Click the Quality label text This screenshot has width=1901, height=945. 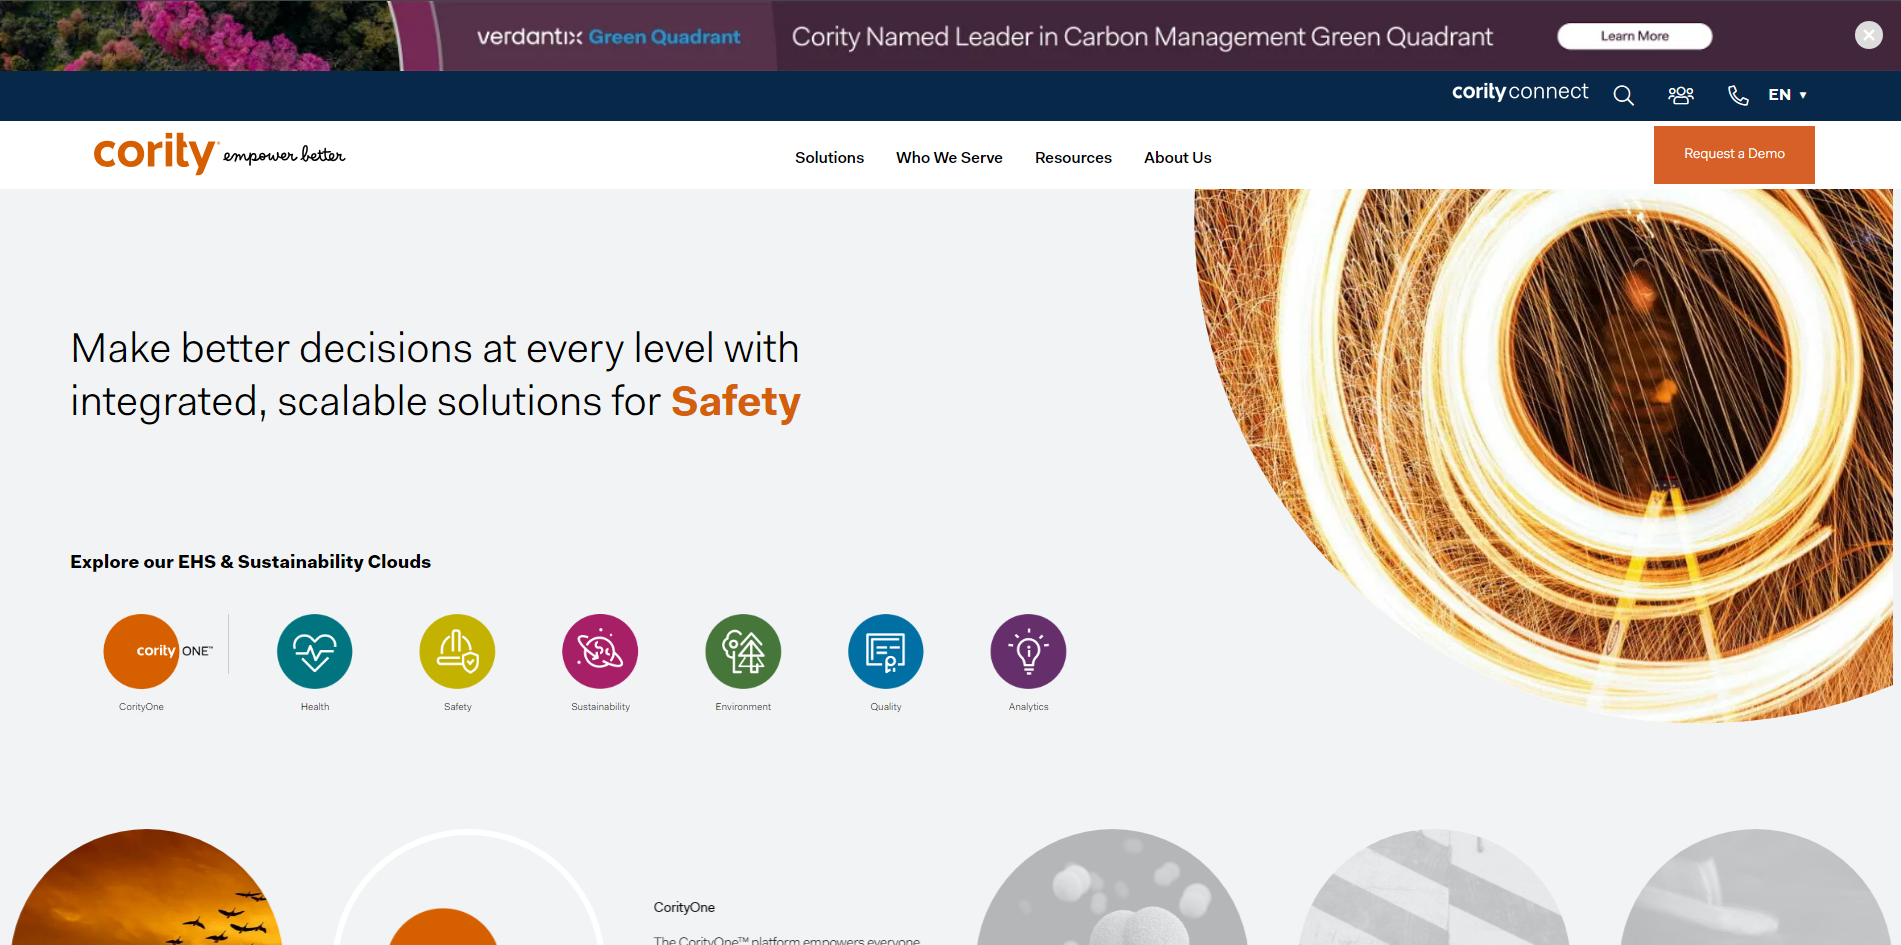[886, 707]
